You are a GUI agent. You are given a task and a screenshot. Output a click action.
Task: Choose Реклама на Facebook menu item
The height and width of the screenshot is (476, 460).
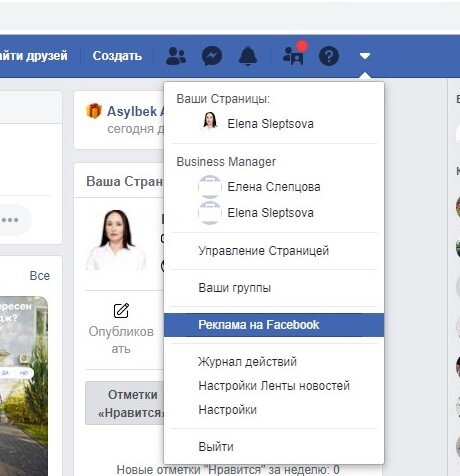coord(274,325)
